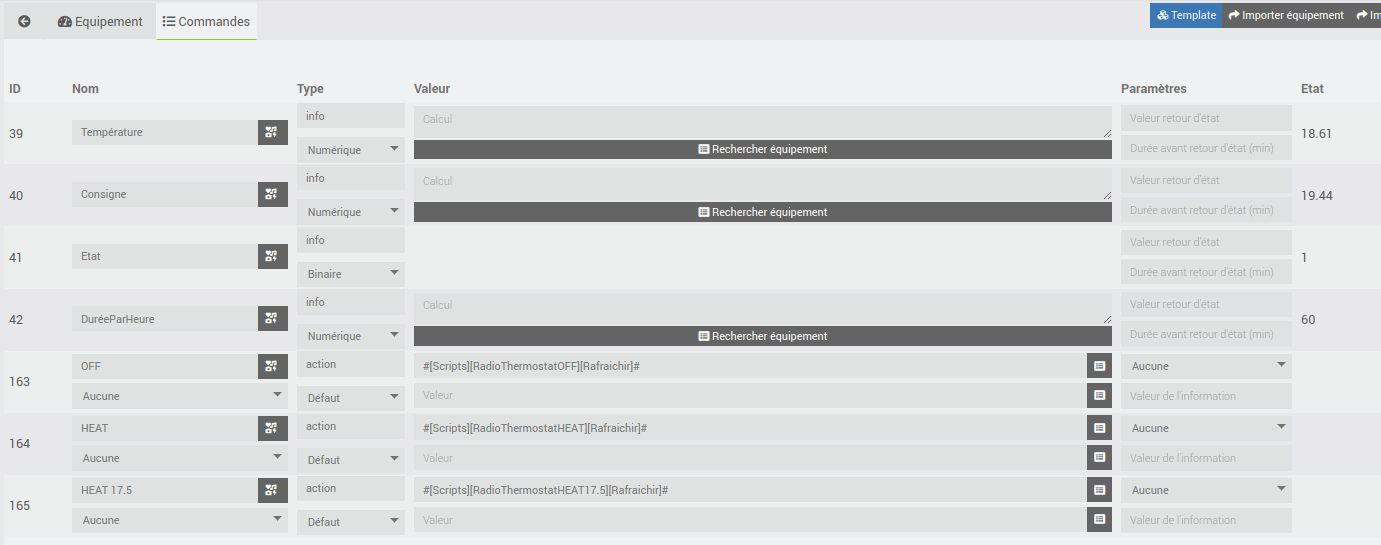Click Valeur retour d'état field for Température
Image resolution: width=1381 pixels, height=545 pixels.
coord(1206,118)
